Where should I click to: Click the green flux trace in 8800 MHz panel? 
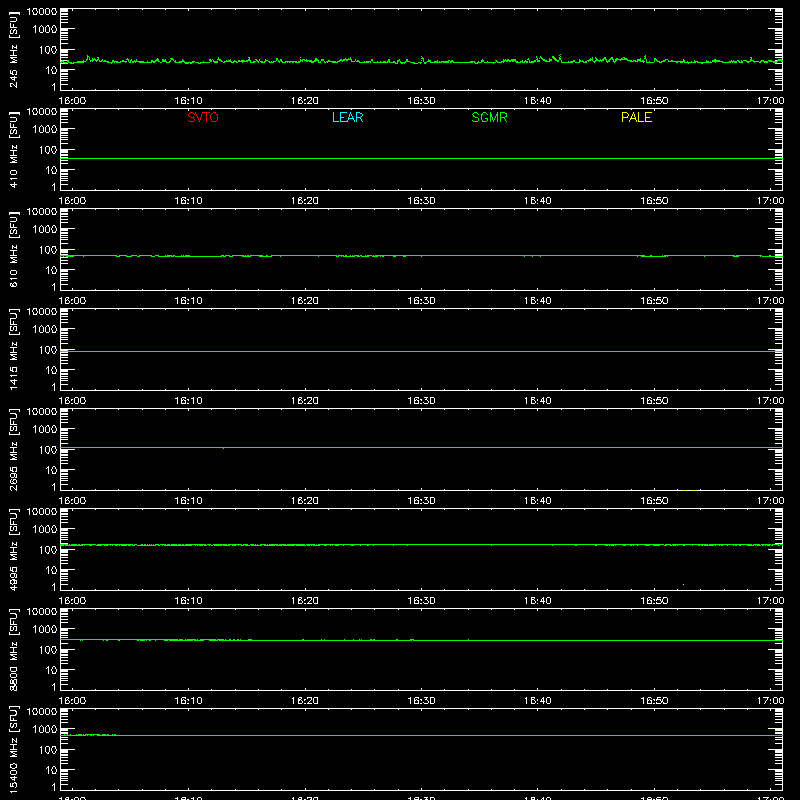(x=421, y=640)
